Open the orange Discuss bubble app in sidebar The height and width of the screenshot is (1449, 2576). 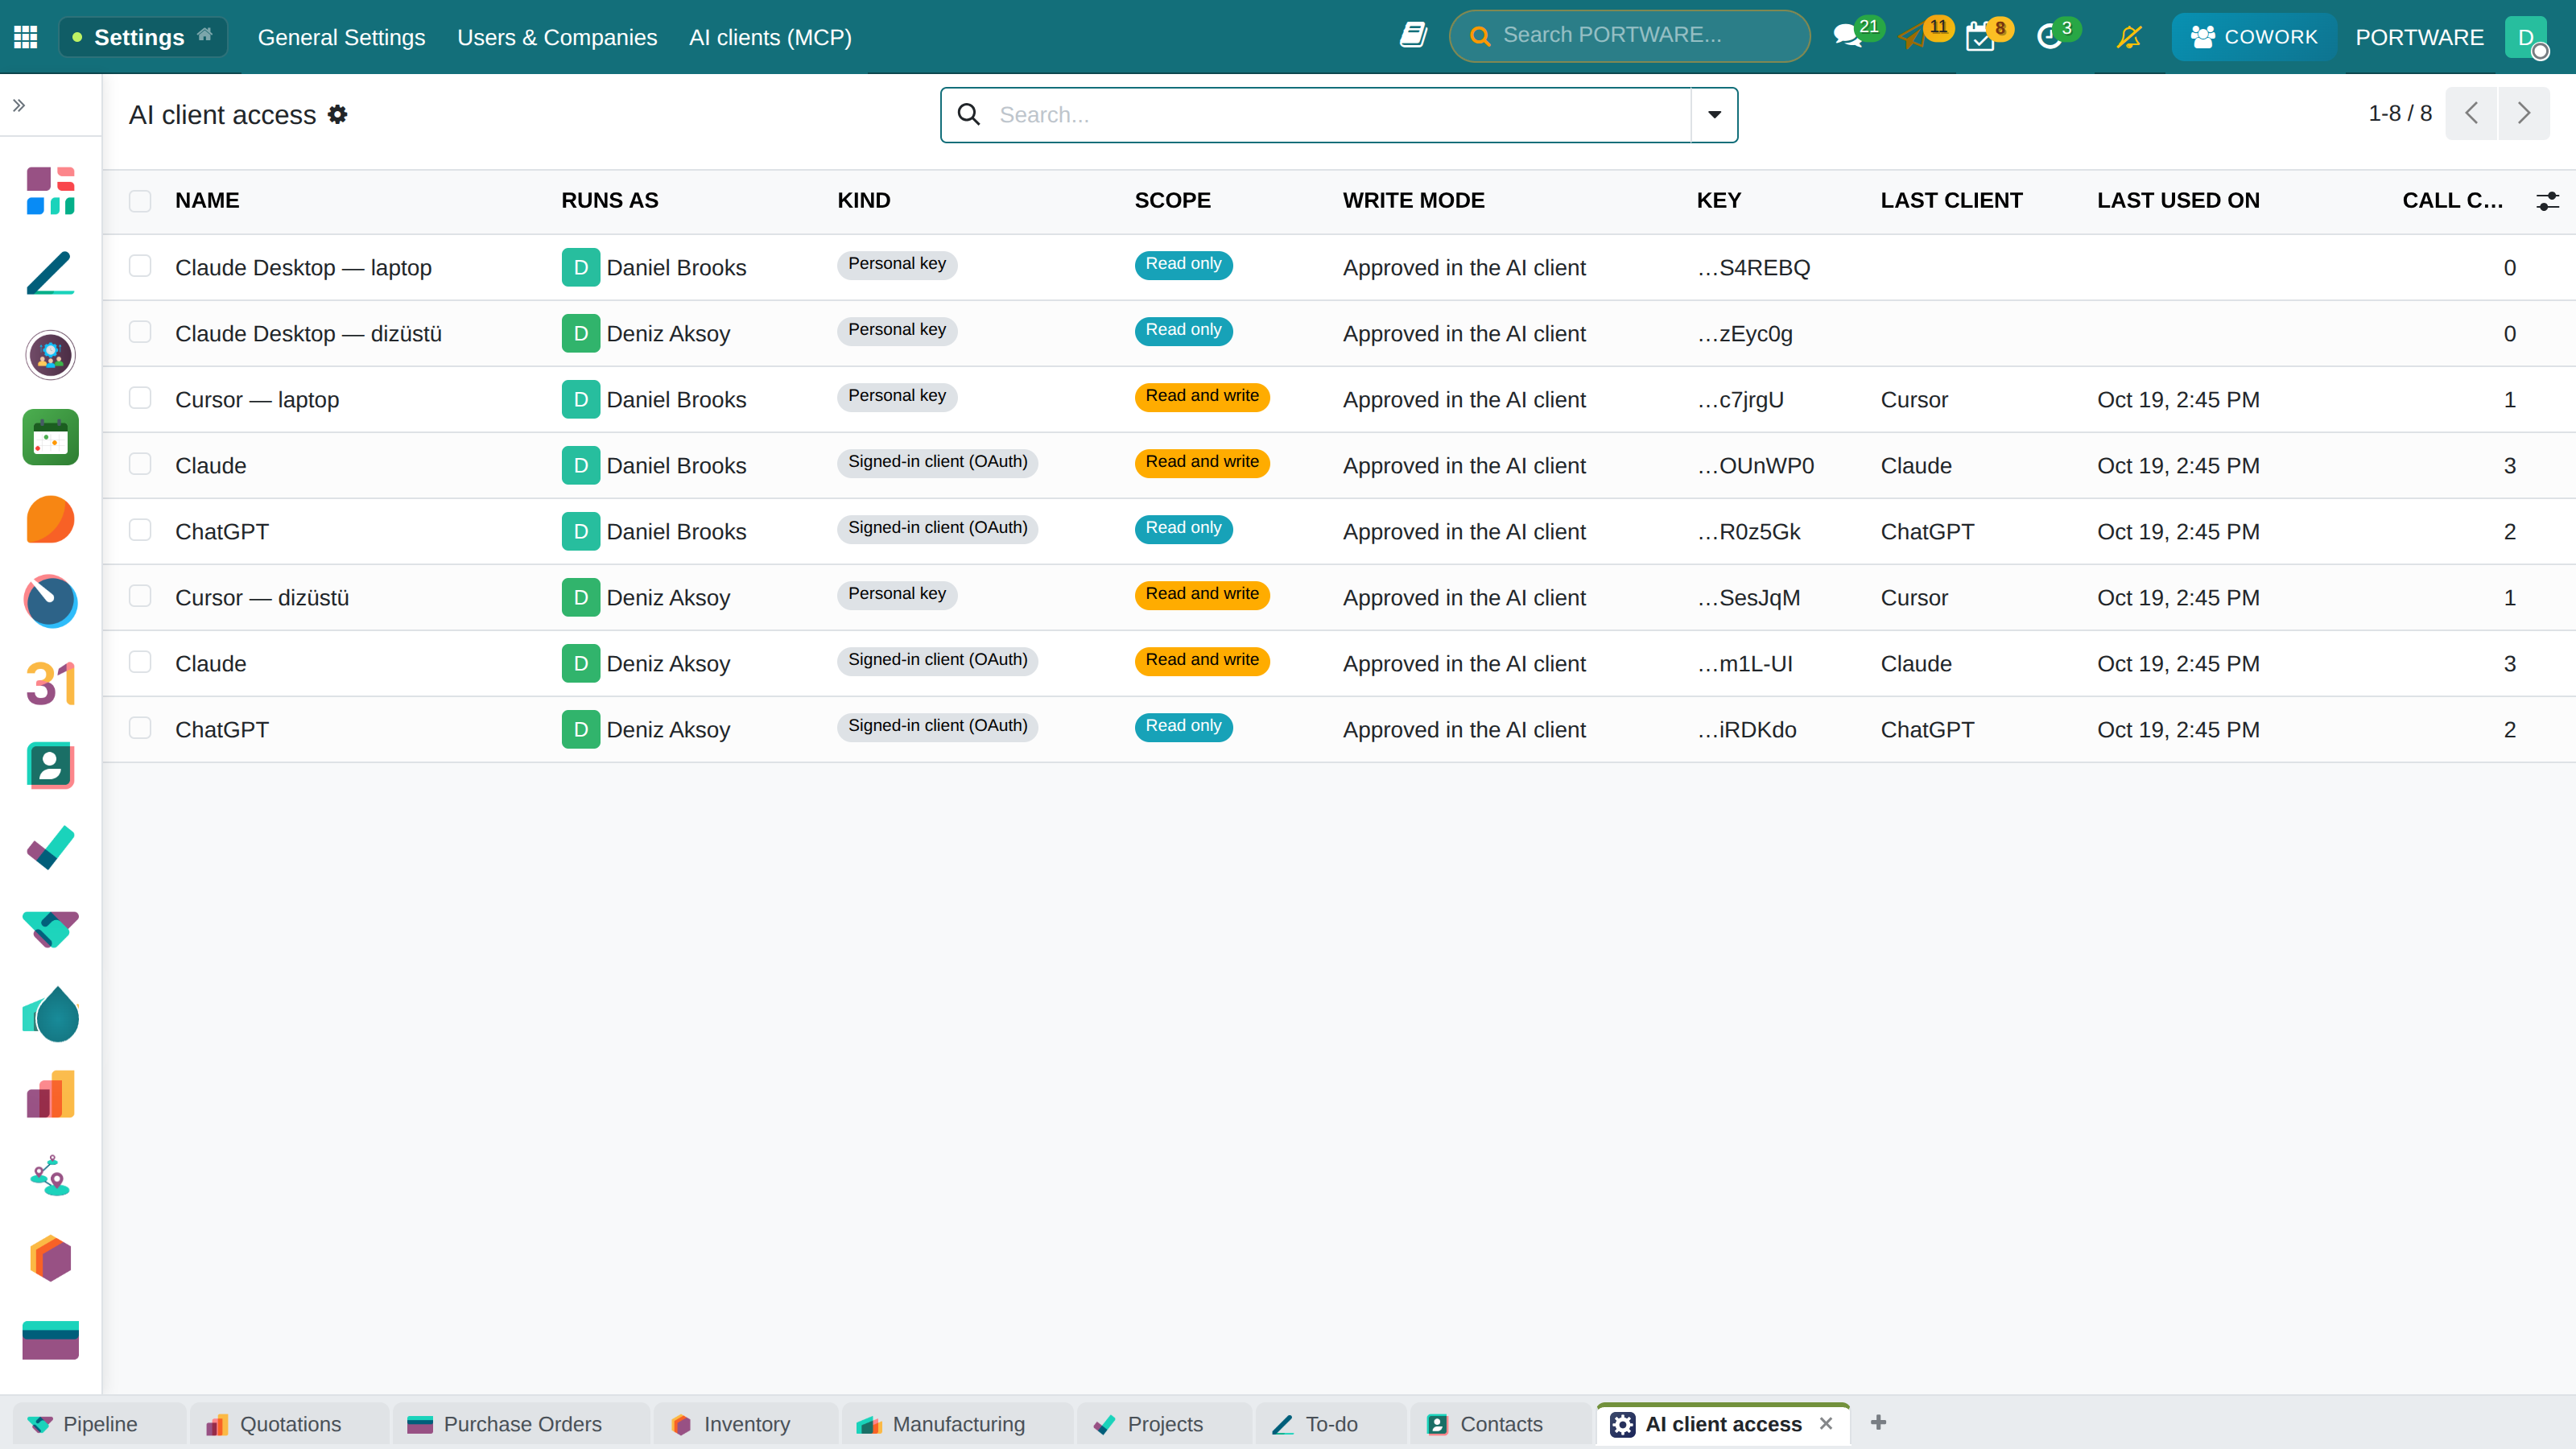point(50,519)
